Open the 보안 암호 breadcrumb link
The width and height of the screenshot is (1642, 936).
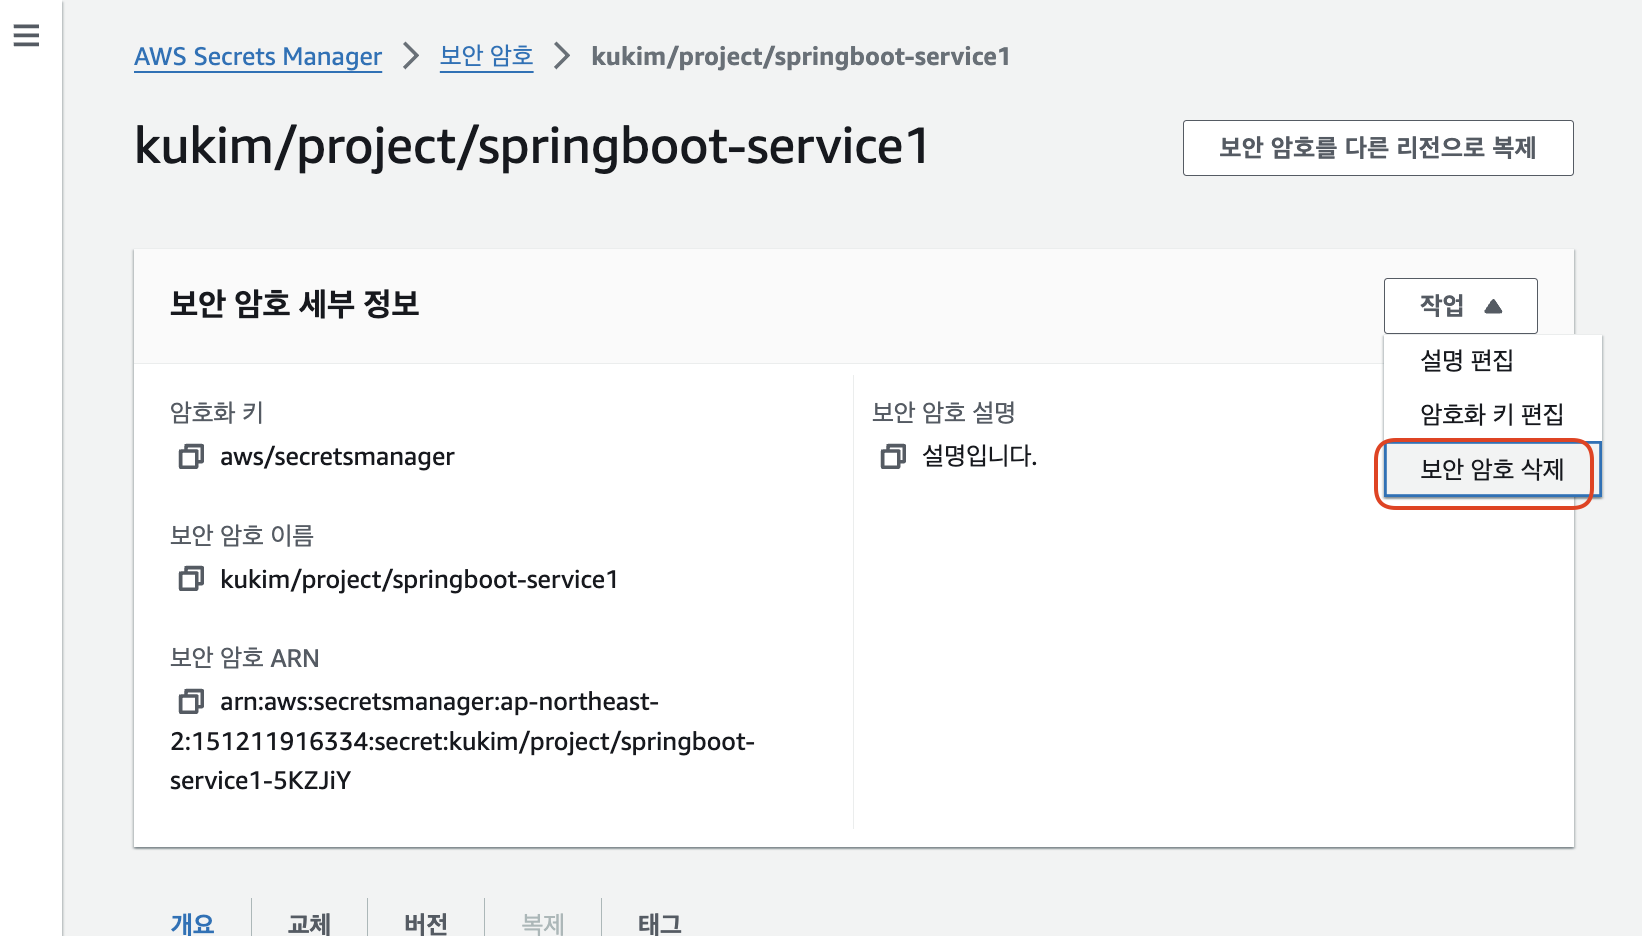coord(486,56)
